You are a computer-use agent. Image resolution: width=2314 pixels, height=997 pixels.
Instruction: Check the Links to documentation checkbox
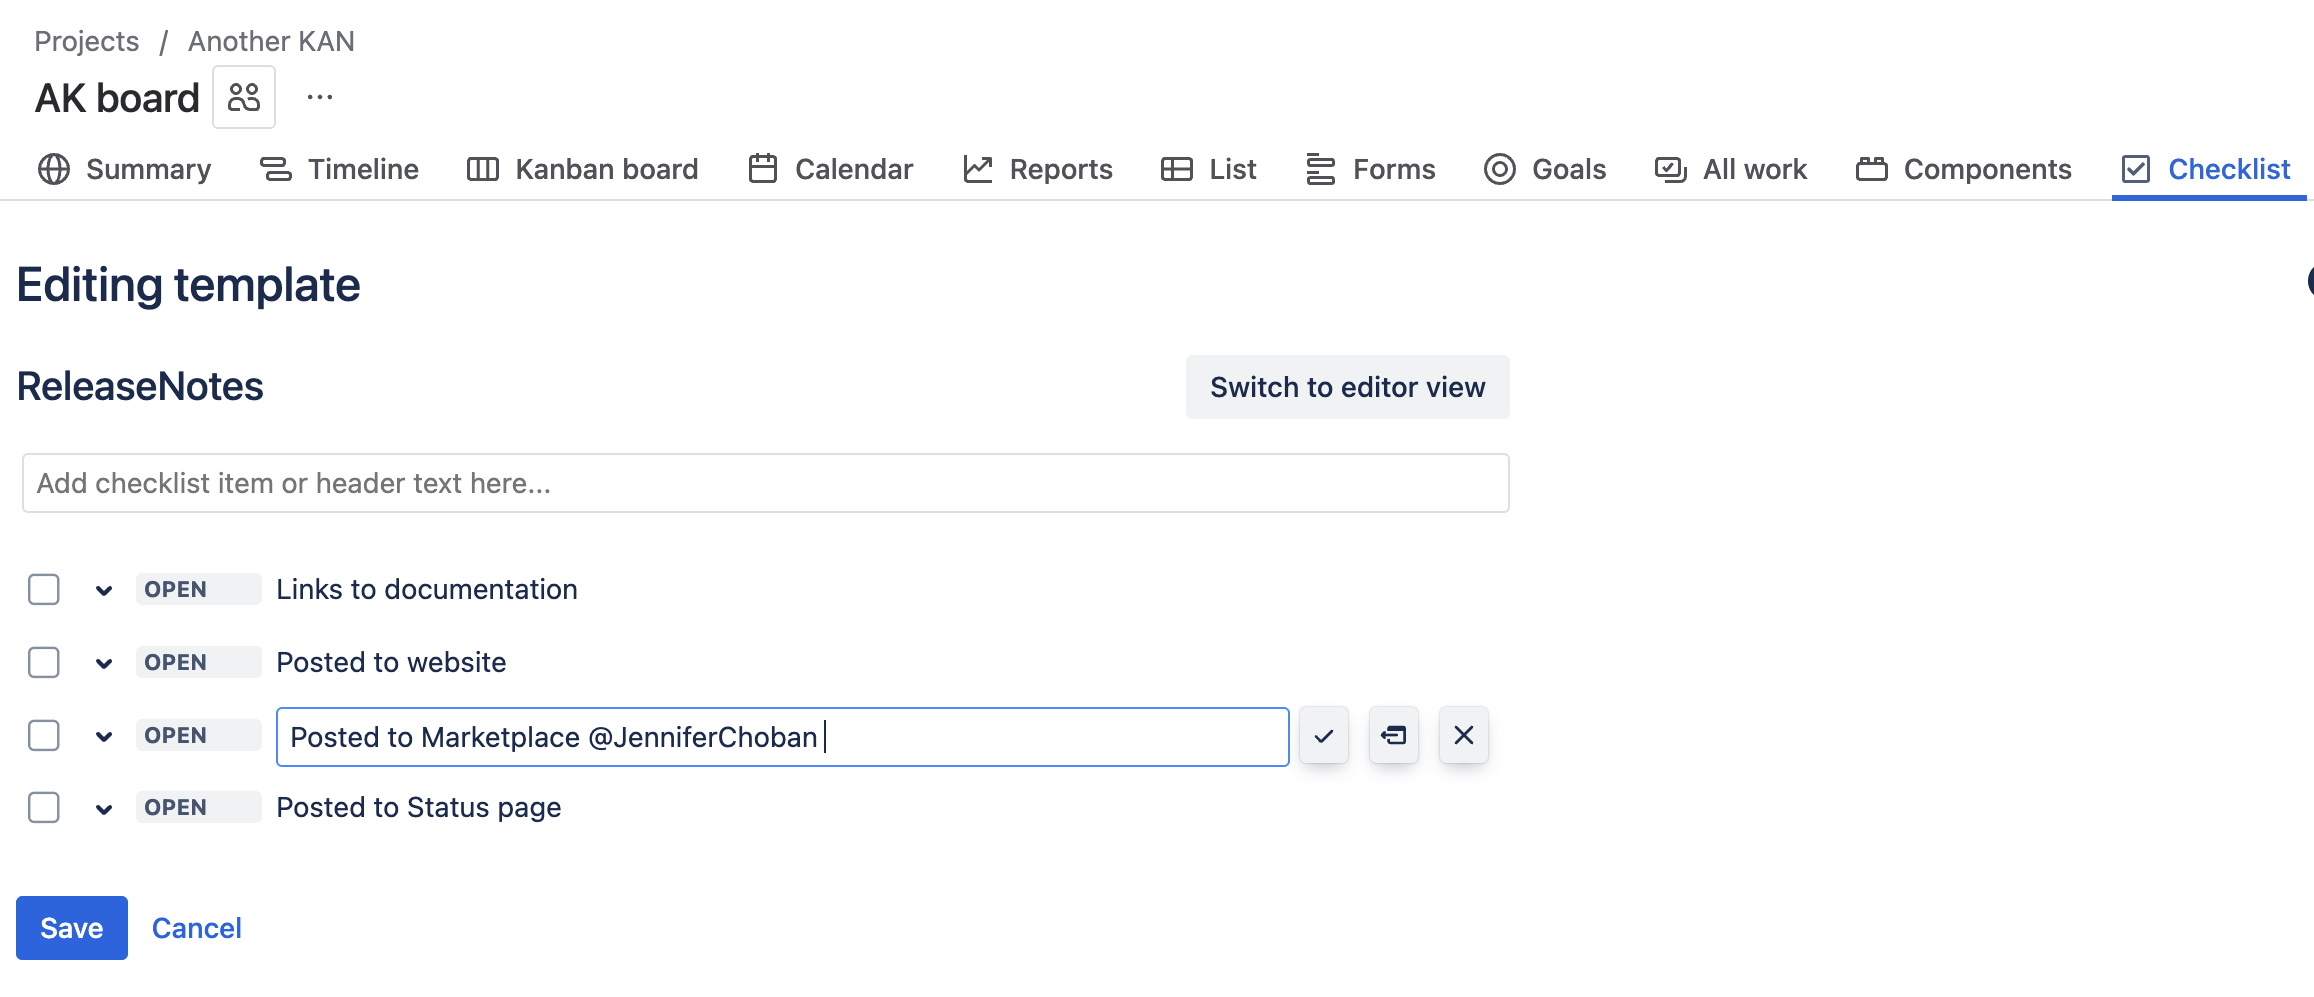pyautogui.click(x=44, y=590)
